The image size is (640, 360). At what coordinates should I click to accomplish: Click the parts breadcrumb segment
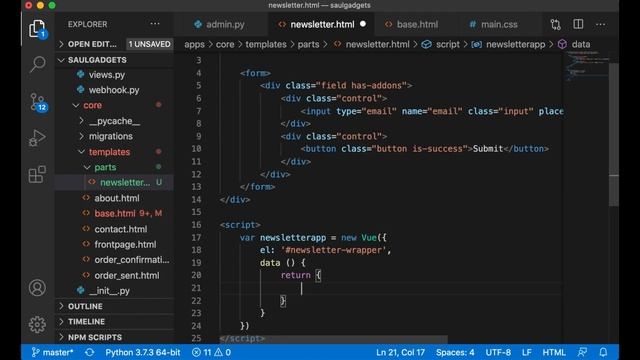[x=308, y=44]
